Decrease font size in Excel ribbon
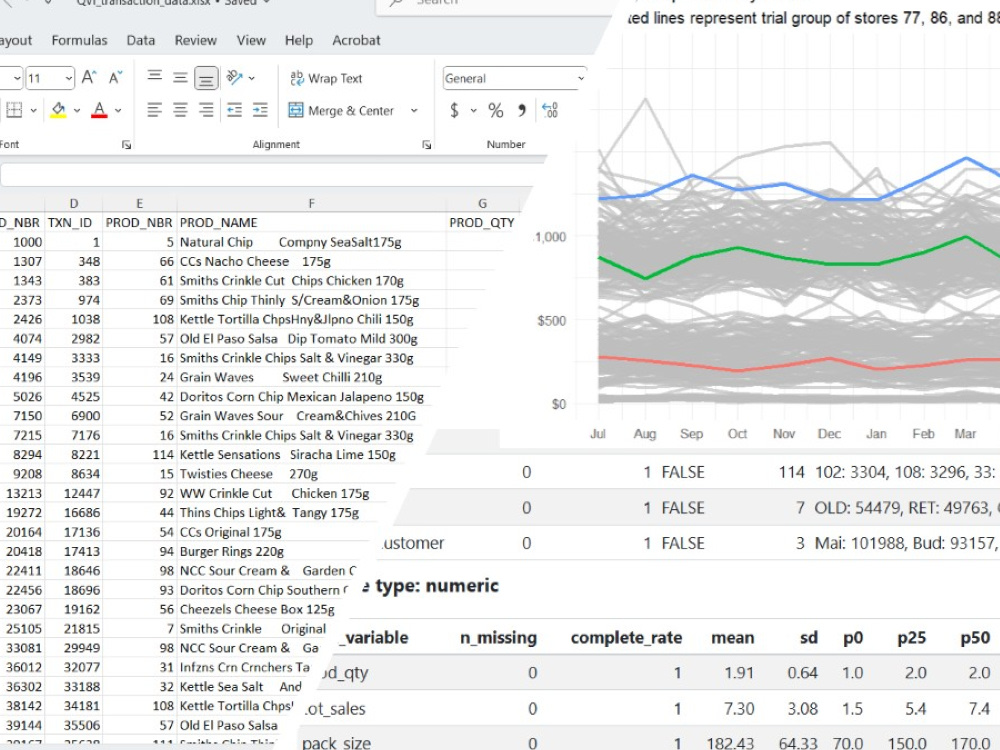 [x=115, y=78]
